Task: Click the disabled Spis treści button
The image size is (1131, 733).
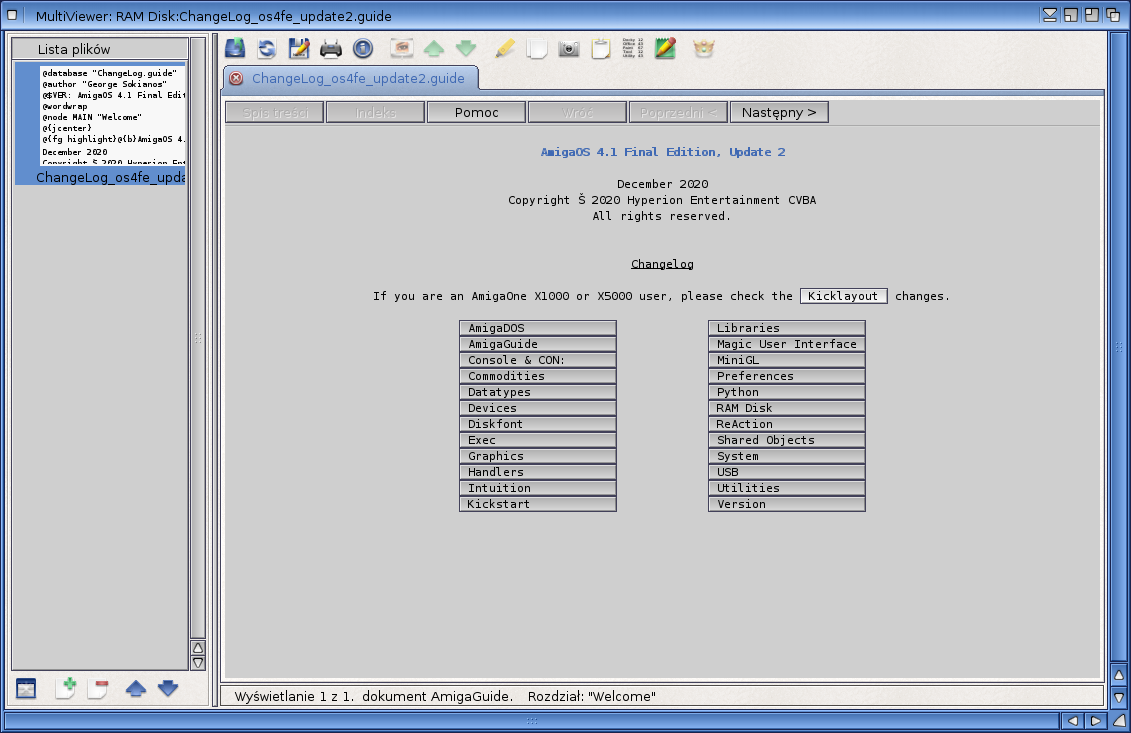Action: pyautogui.click(x=275, y=113)
